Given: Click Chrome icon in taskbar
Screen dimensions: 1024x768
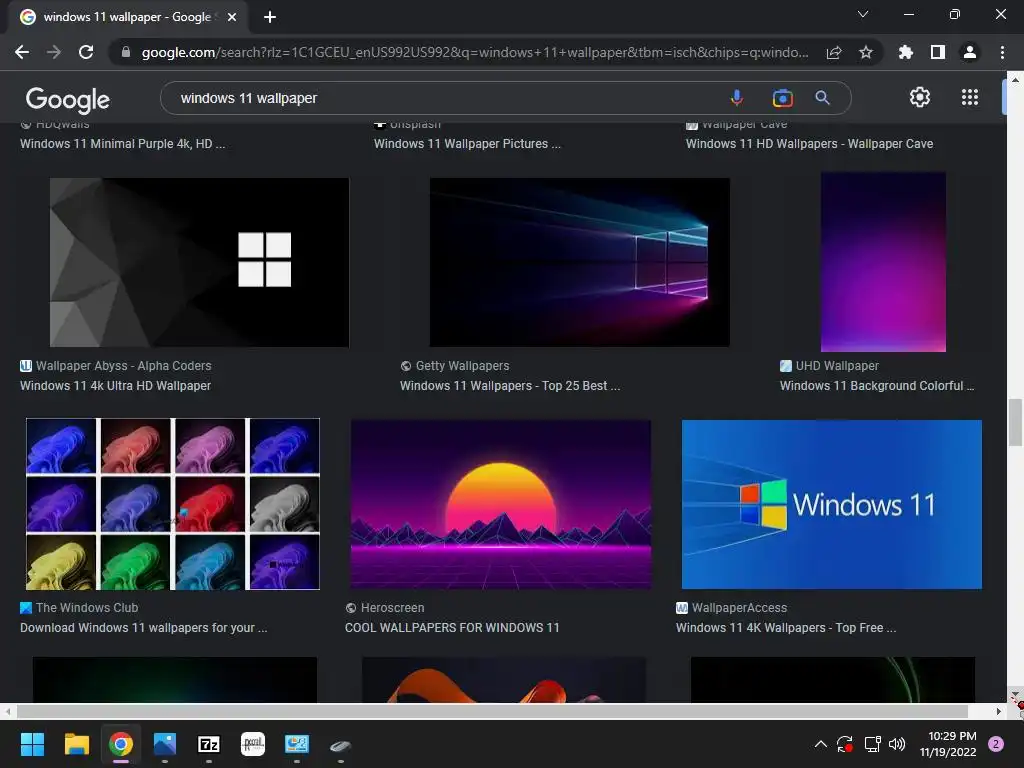Looking at the screenshot, I should [121, 744].
